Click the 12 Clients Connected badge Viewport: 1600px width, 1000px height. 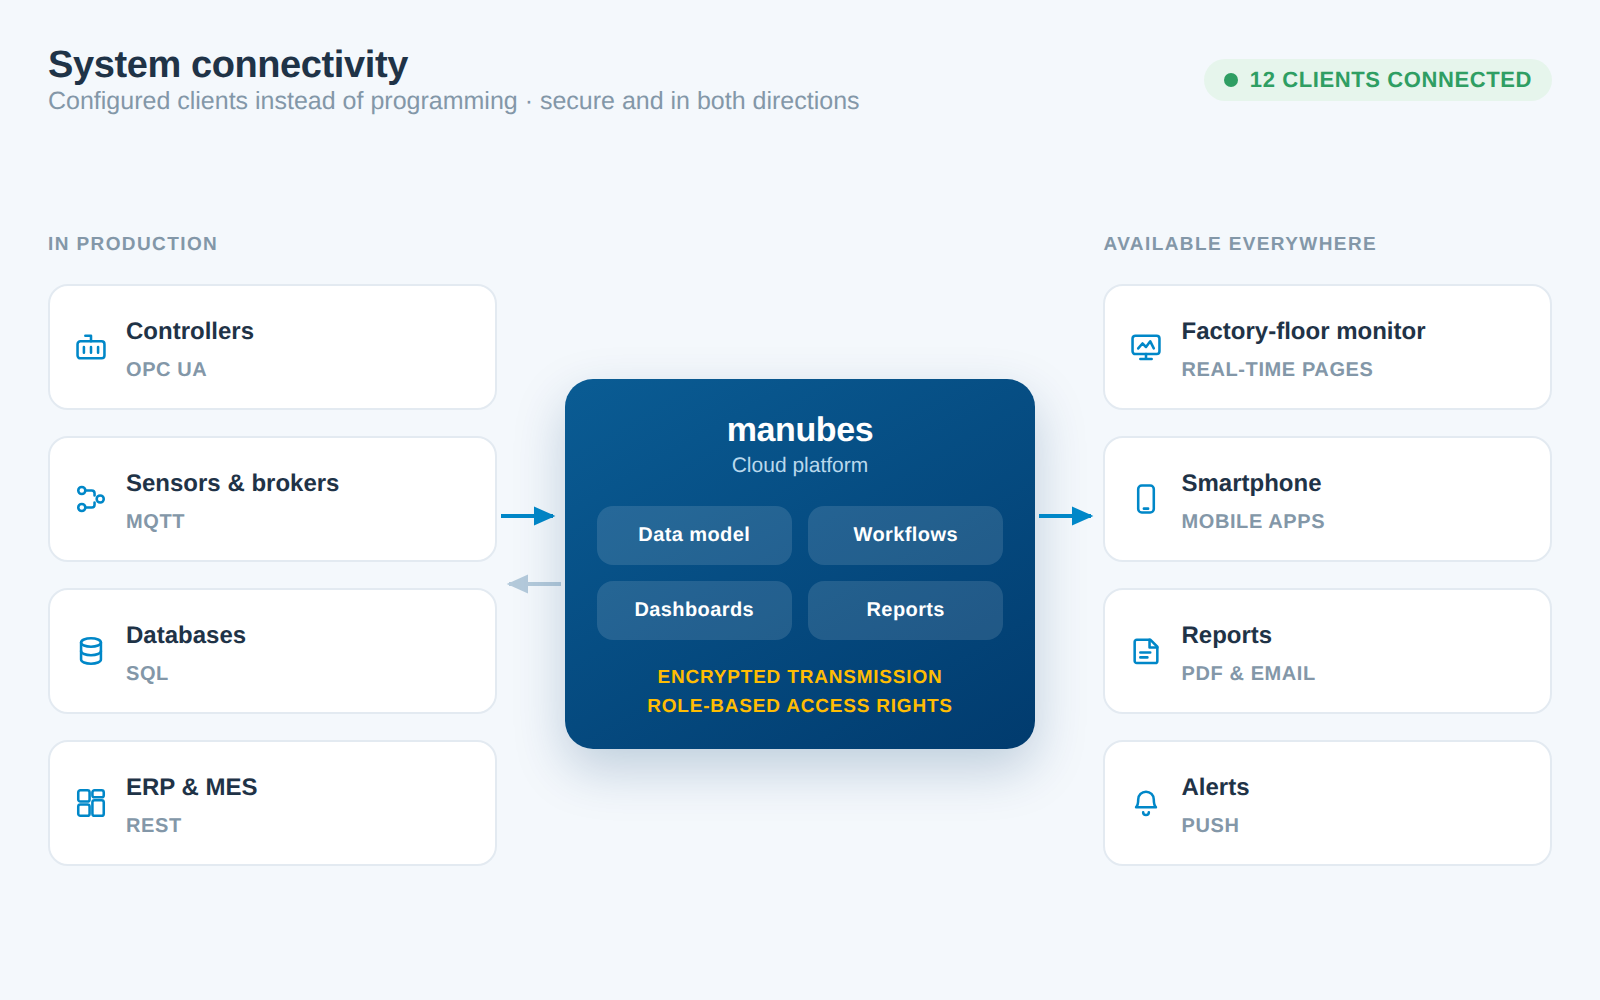[x=1377, y=80]
